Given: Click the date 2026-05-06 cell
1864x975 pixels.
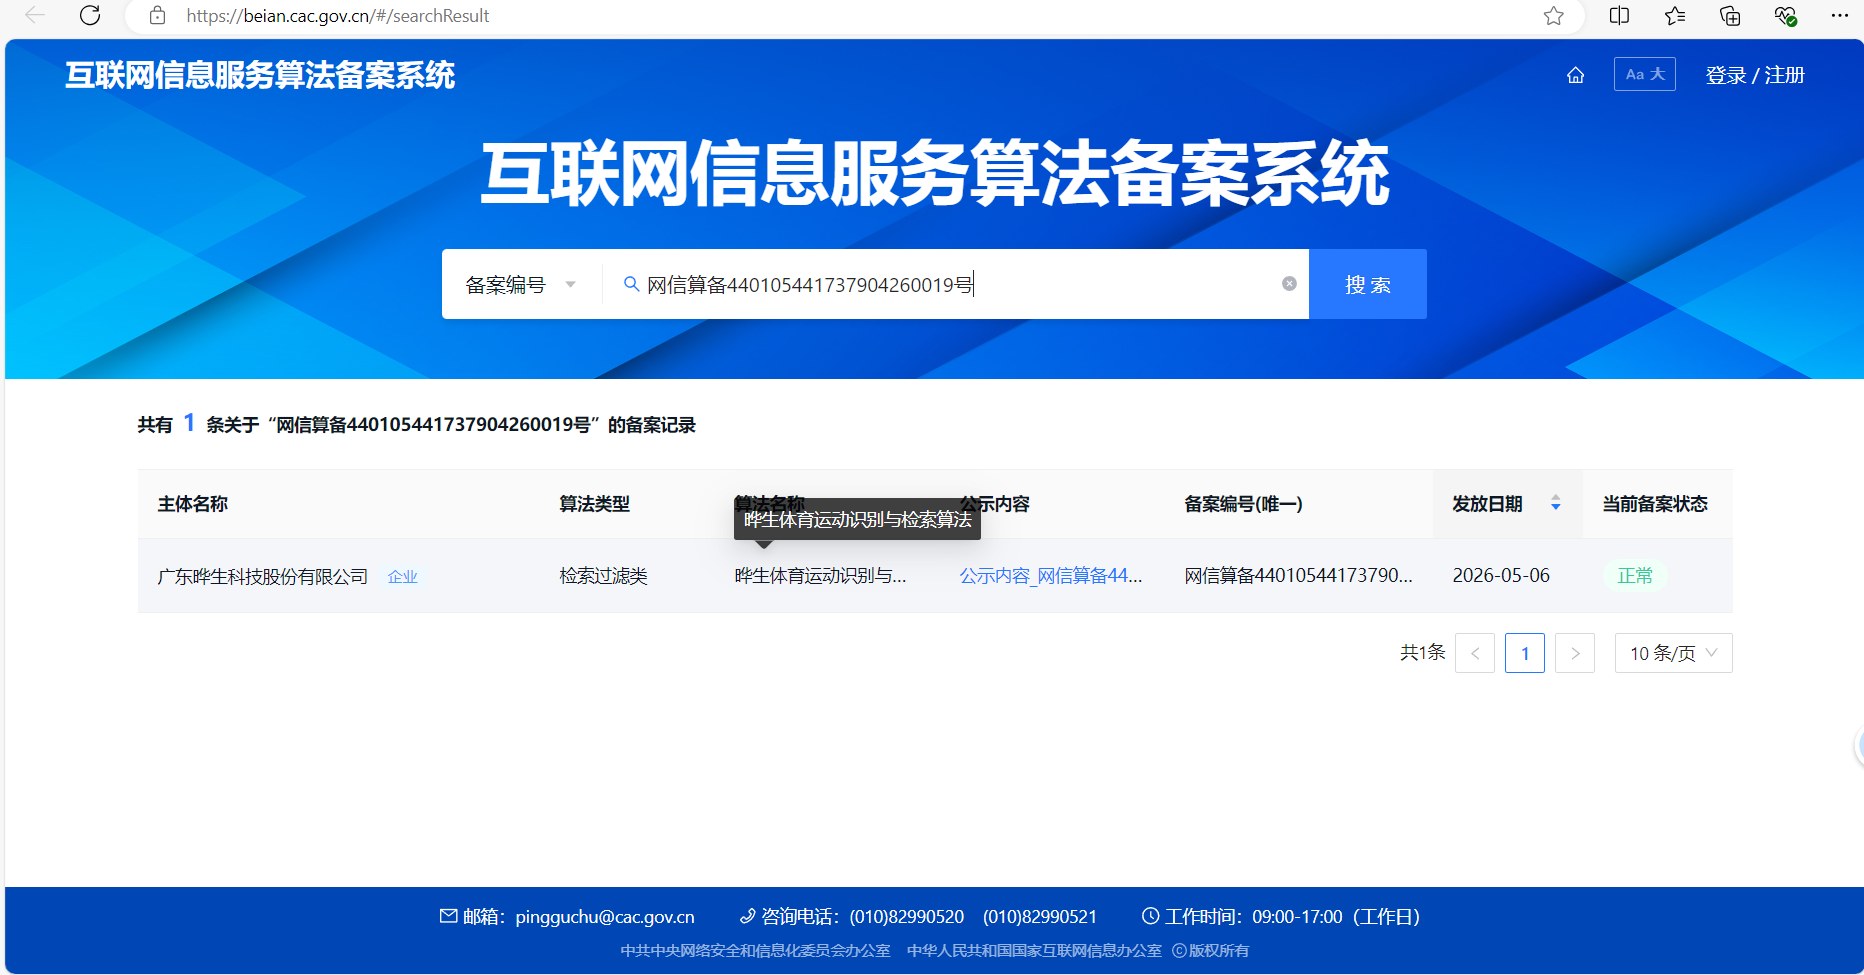Looking at the screenshot, I should [1501, 576].
